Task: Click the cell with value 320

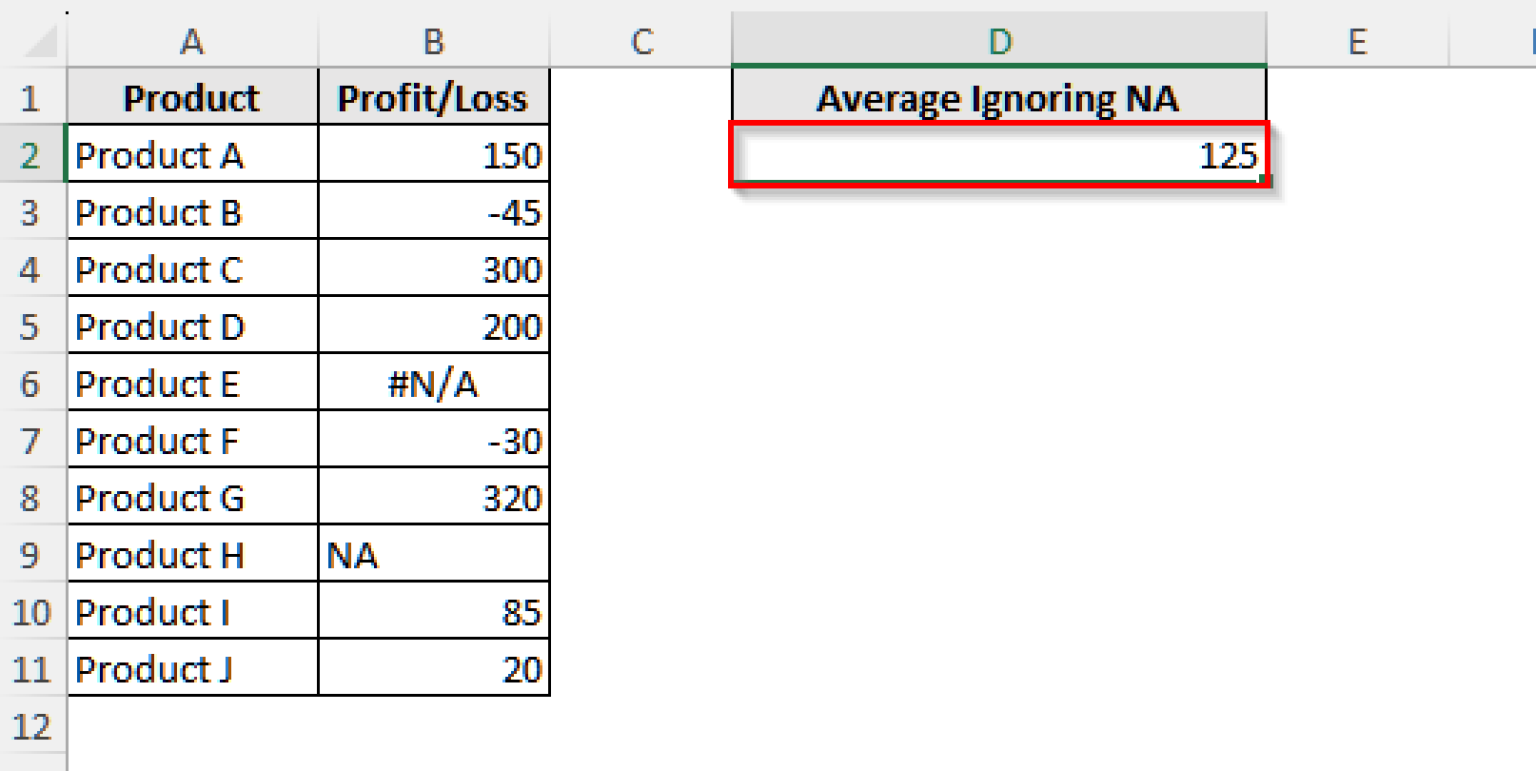Action: pos(433,498)
